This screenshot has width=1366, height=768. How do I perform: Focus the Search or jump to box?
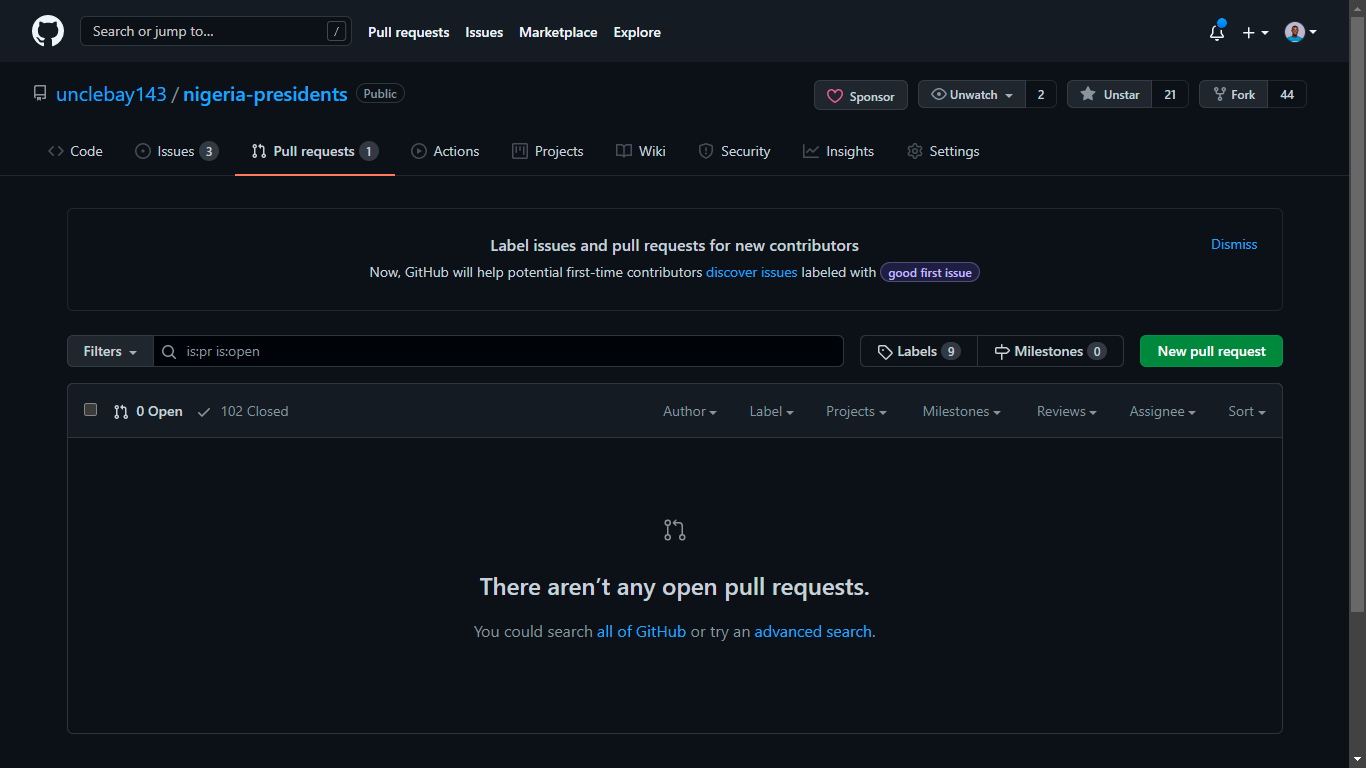pyautogui.click(x=216, y=31)
